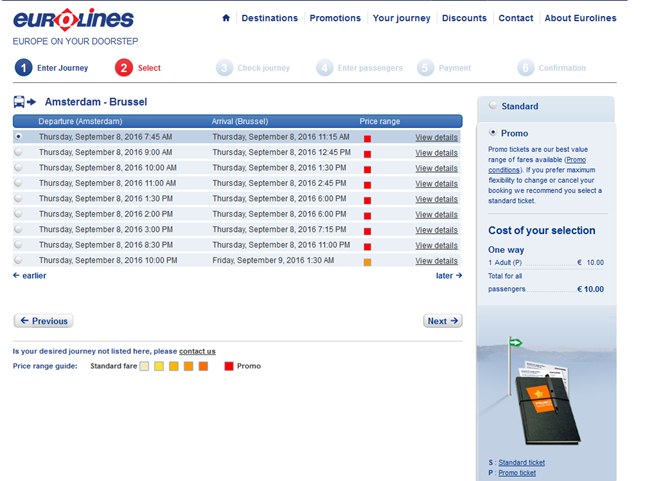
Task: Open the About Eurolines menu
Action: pos(580,18)
